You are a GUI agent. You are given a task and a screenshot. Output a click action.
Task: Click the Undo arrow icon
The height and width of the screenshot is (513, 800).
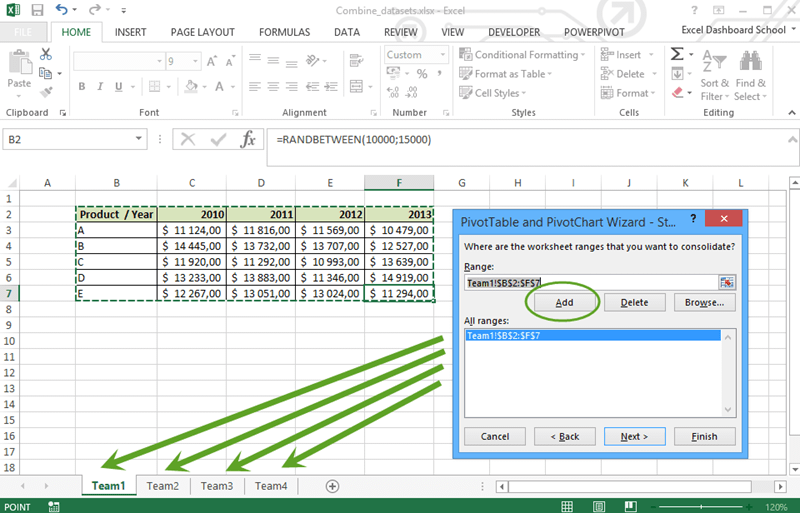click(62, 9)
